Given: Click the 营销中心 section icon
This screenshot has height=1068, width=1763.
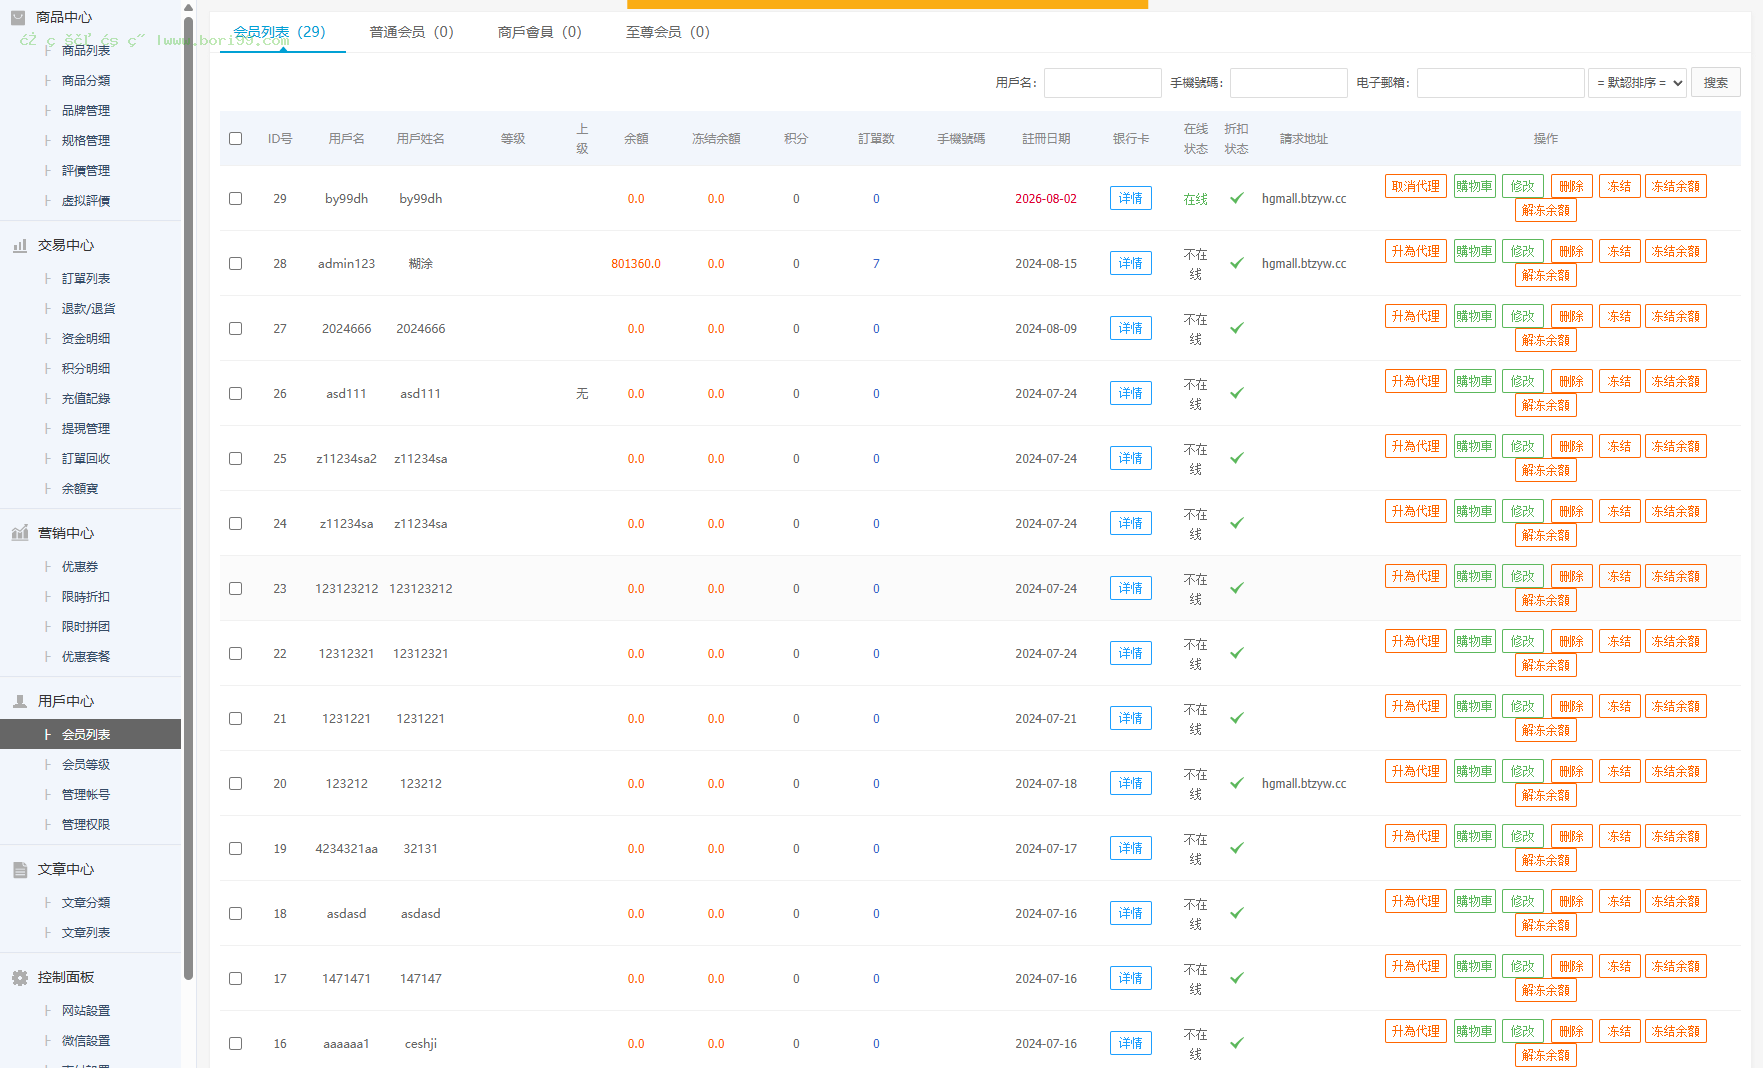Looking at the screenshot, I should click(x=20, y=533).
